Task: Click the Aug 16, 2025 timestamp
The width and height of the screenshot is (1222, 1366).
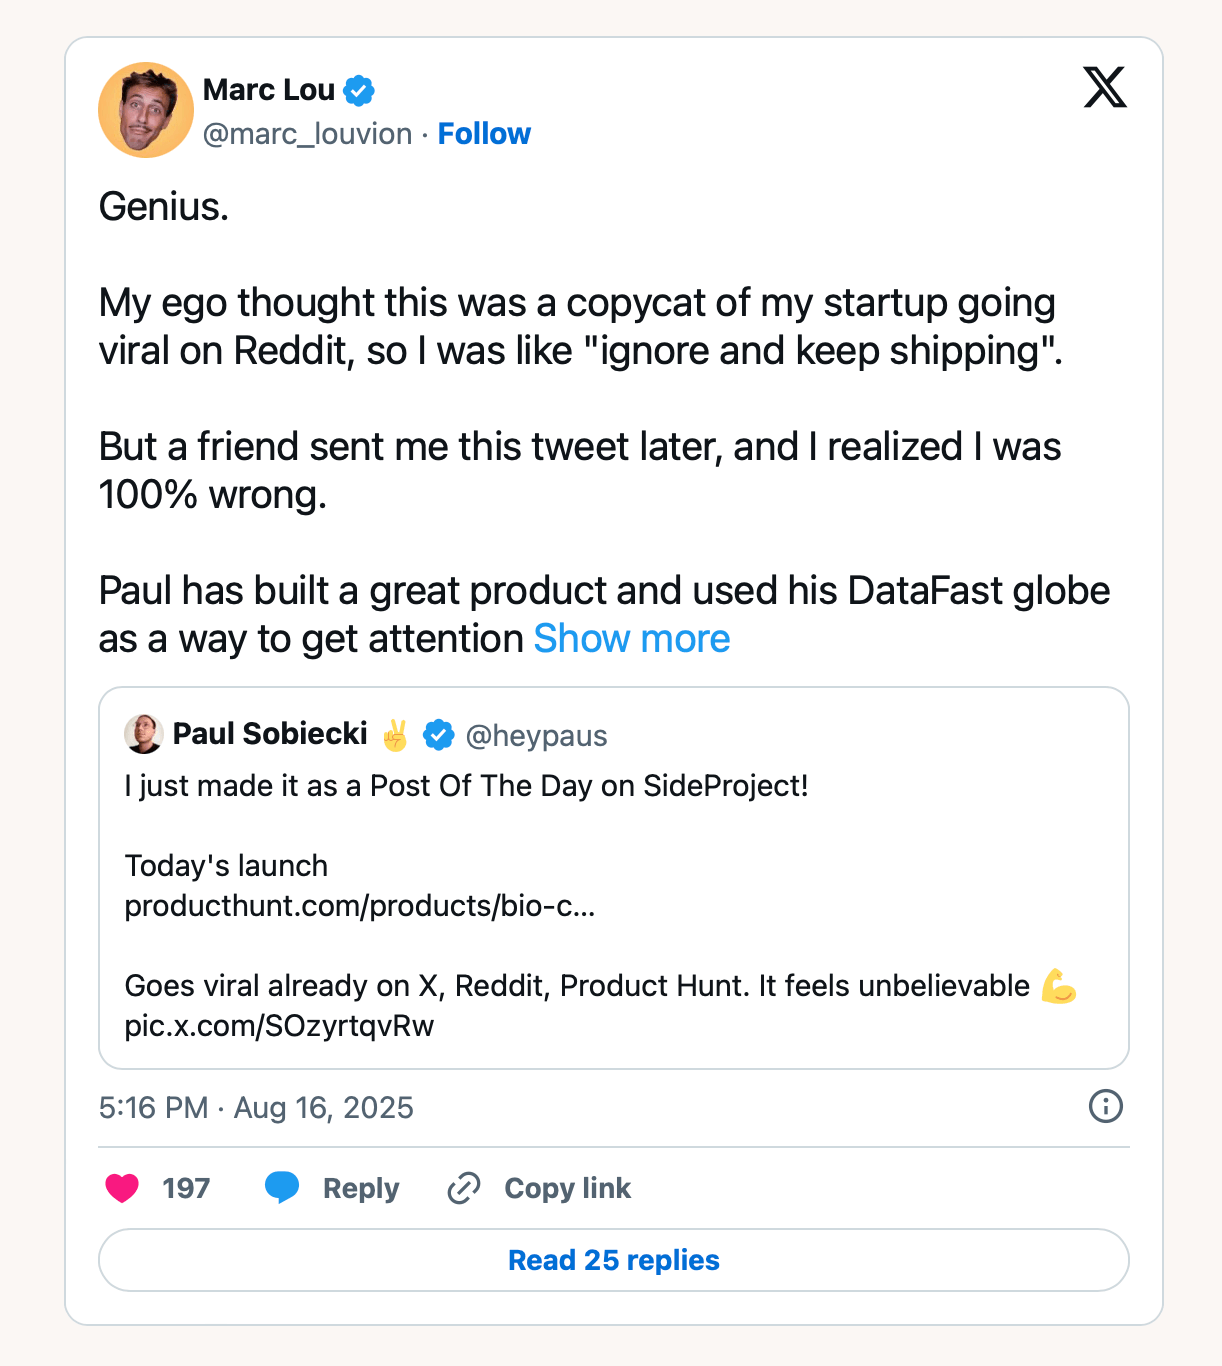Action: (x=323, y=1107)
